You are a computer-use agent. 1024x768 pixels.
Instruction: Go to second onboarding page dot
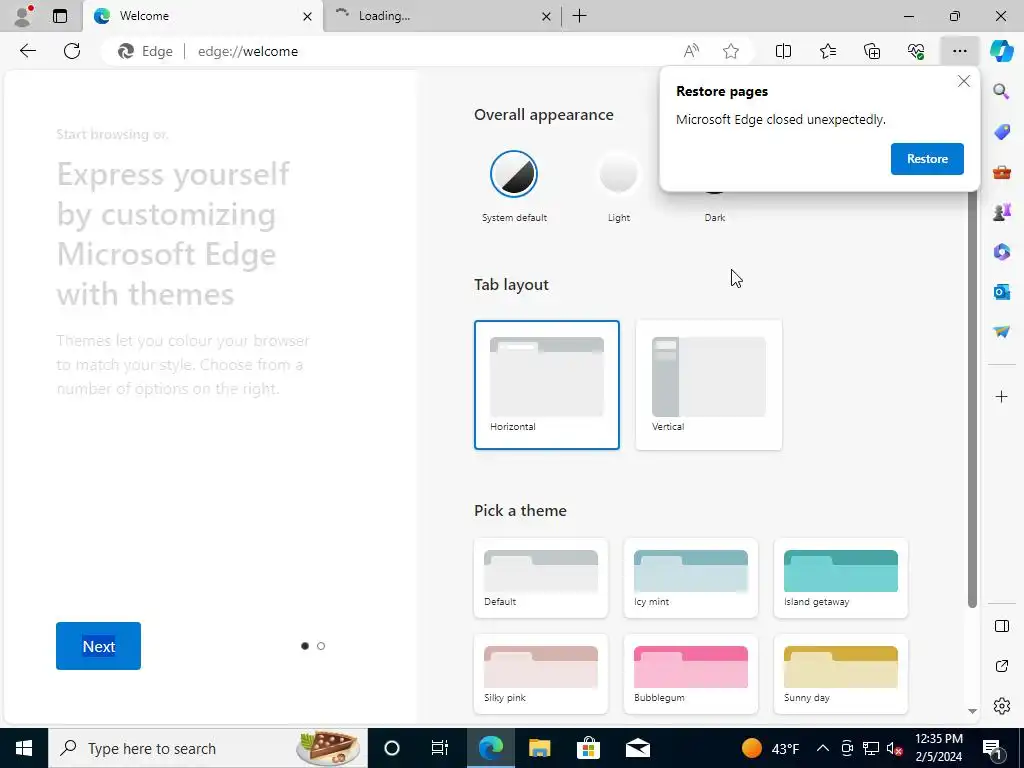point(321,646)
